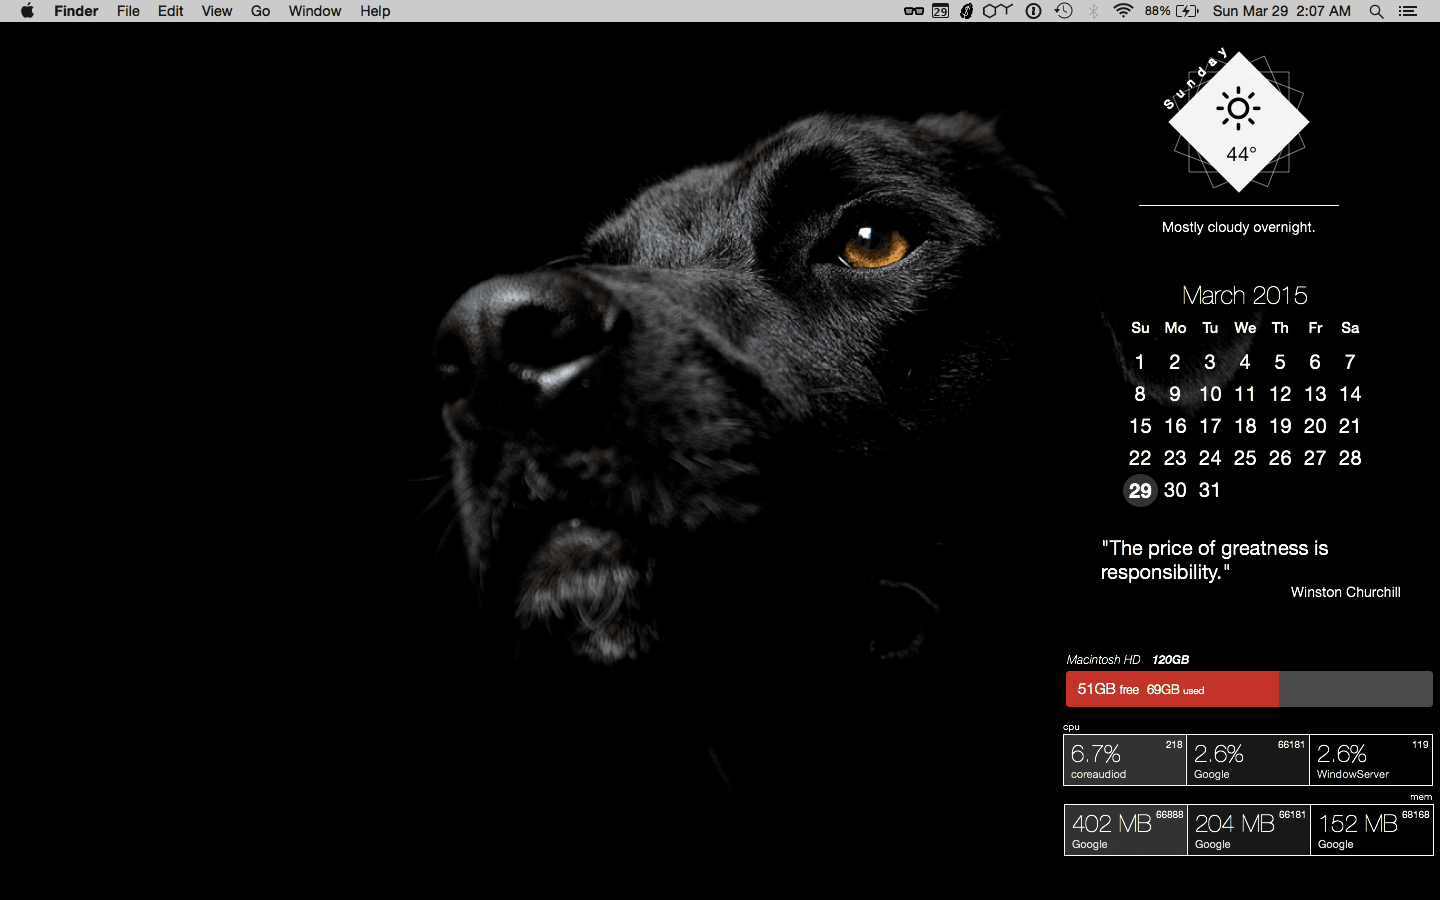The height and width of the screenshot is (900, 1440).
Task: Click the grayed Bluetooth menu bar icon
Action: click(1093, 11)
